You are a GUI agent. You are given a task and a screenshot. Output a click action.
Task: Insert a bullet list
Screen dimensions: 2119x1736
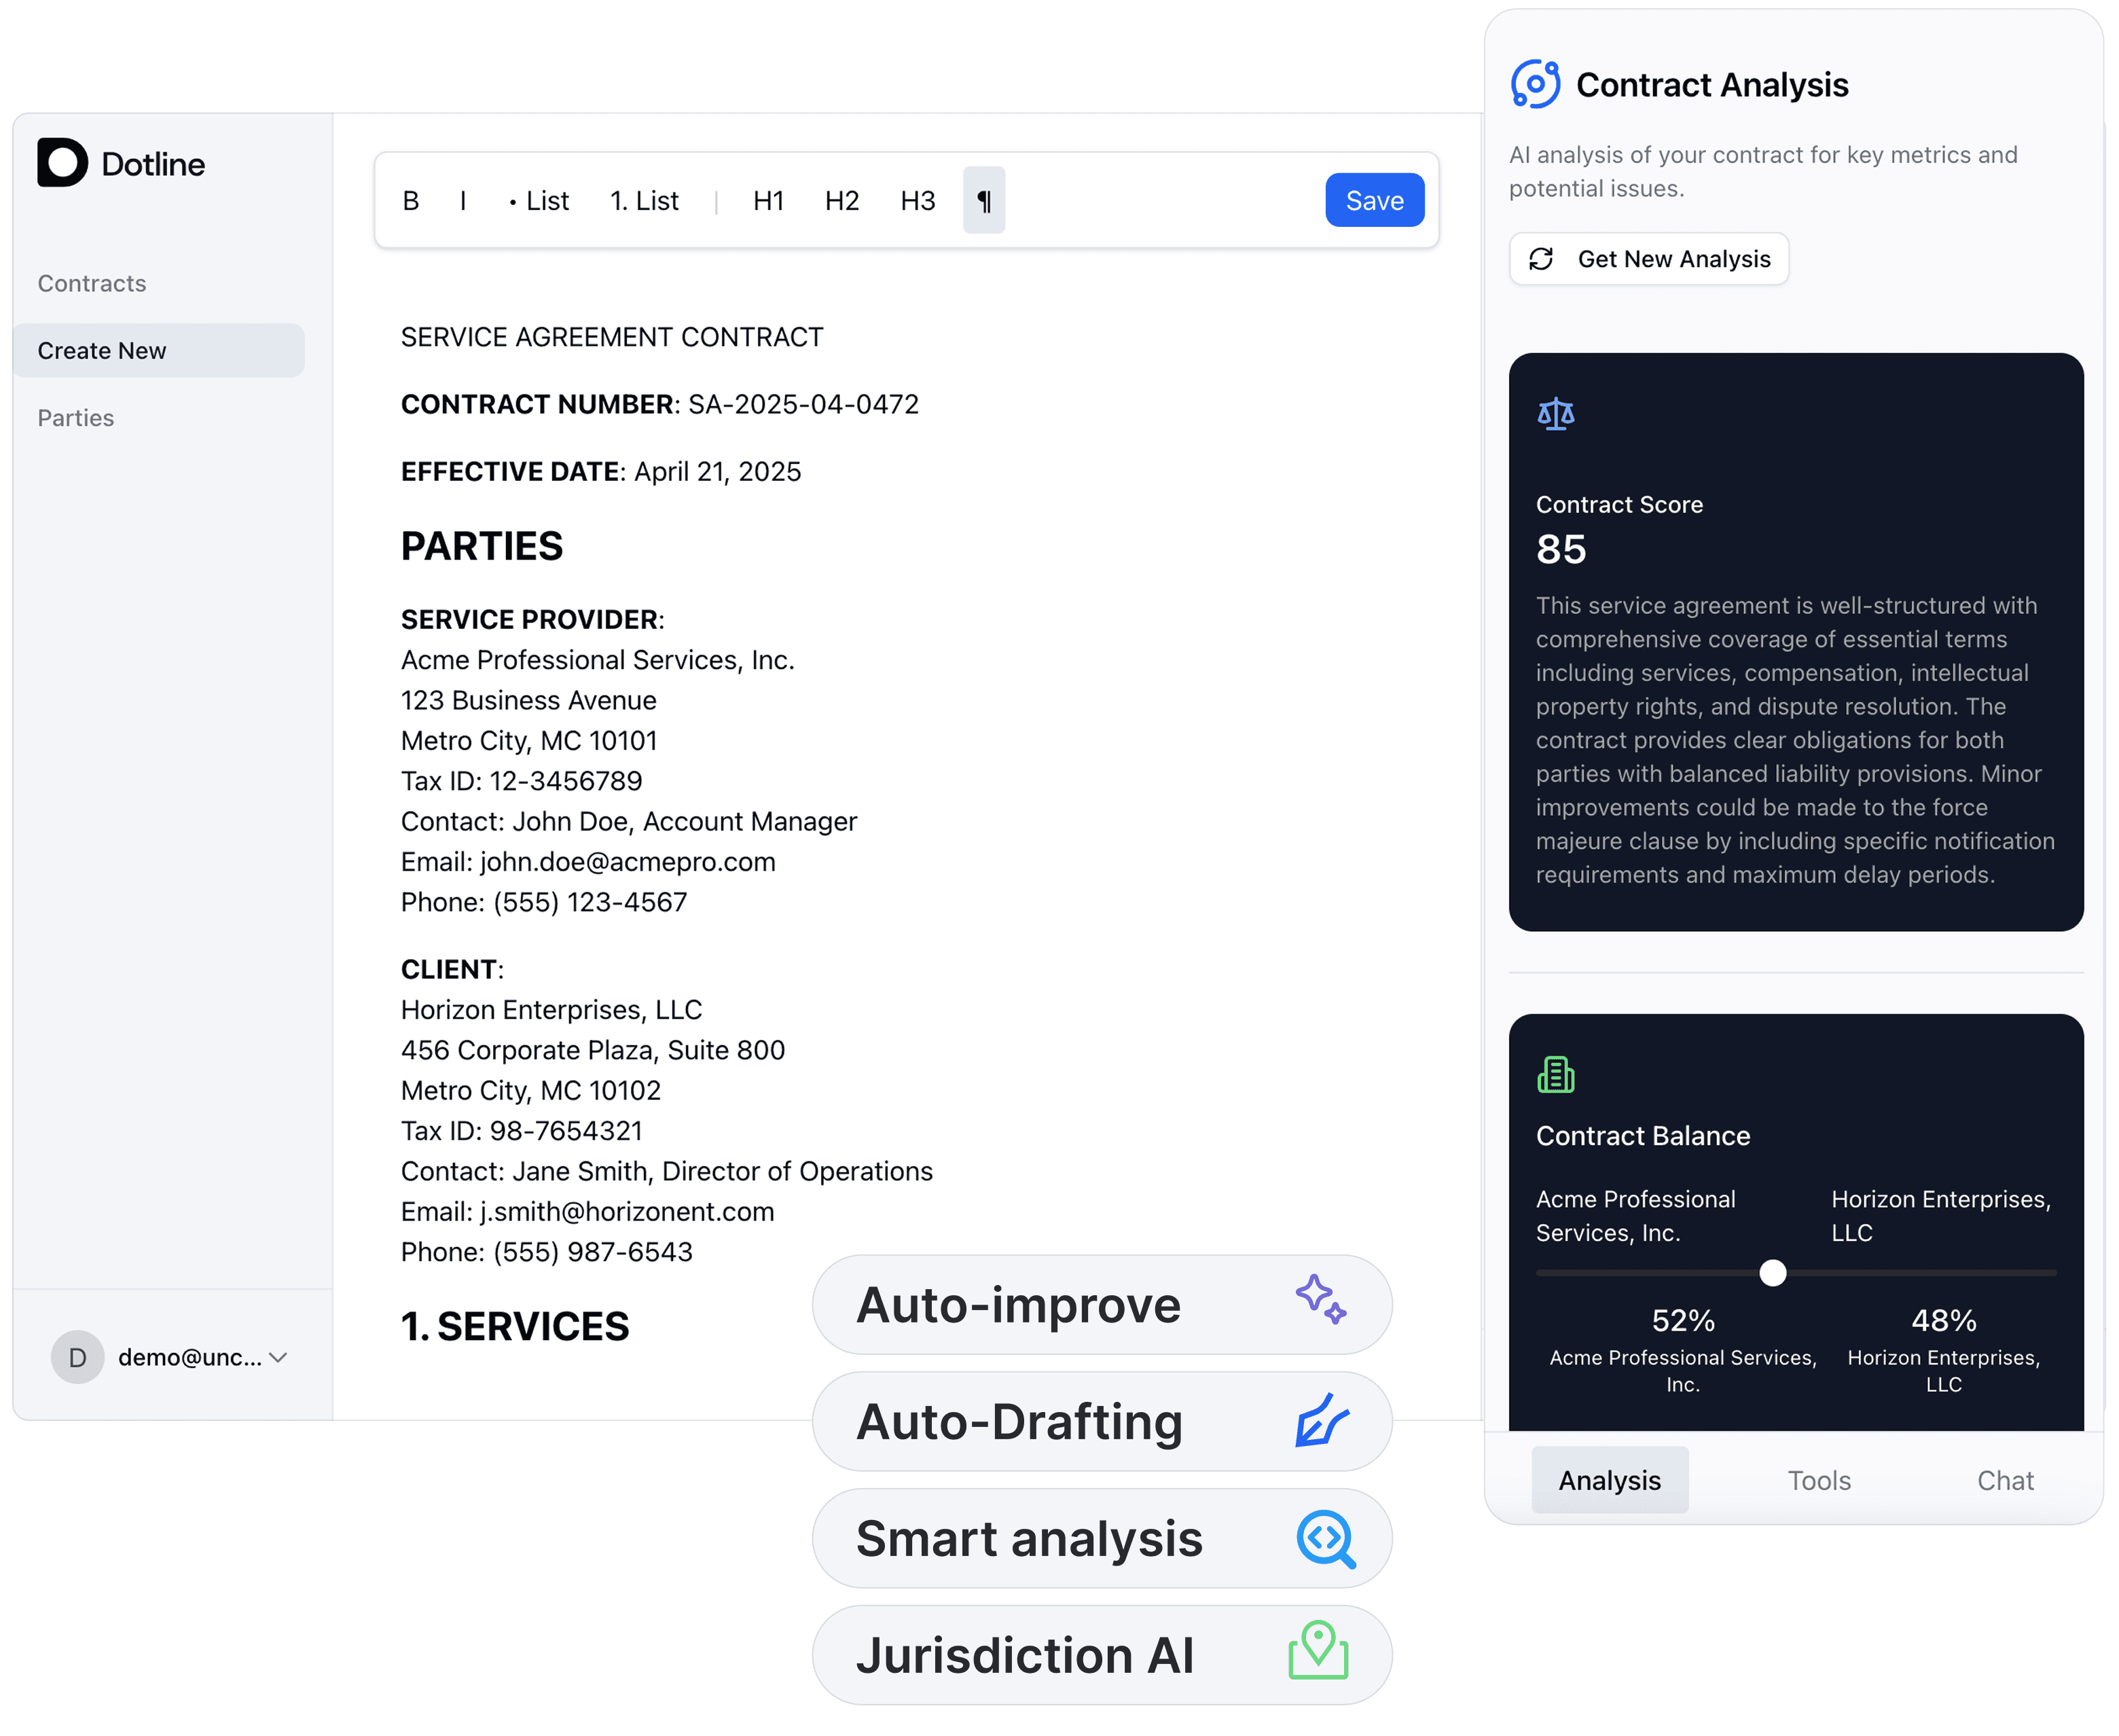539,201
